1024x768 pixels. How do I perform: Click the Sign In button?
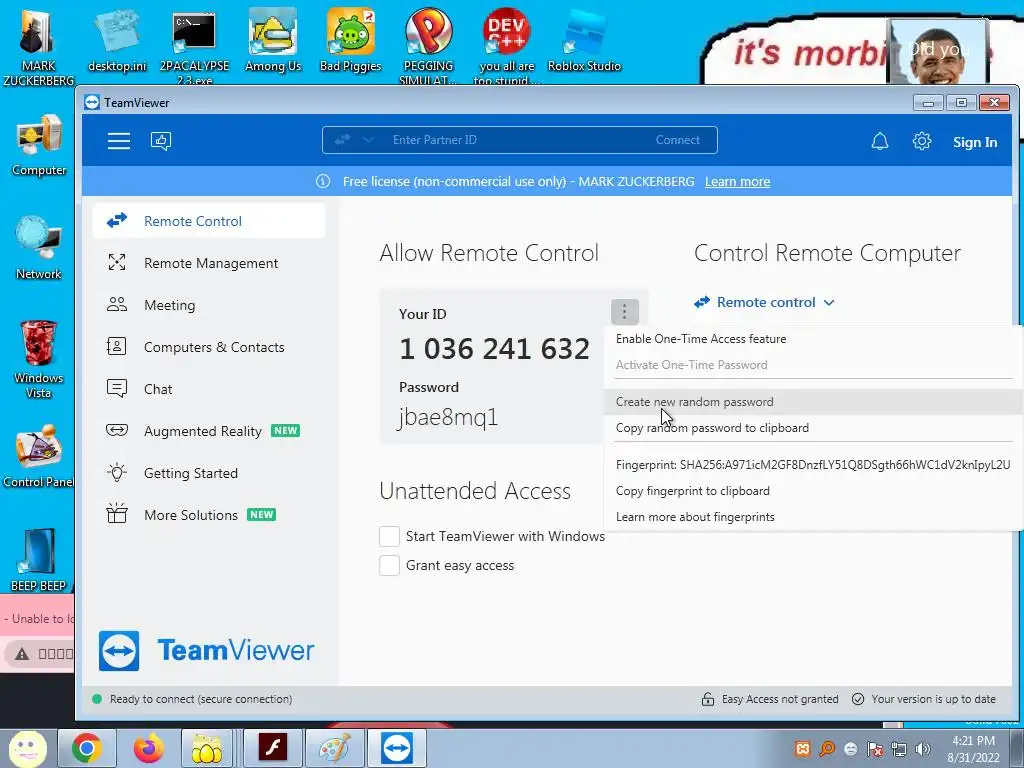(x=975, y=142)
